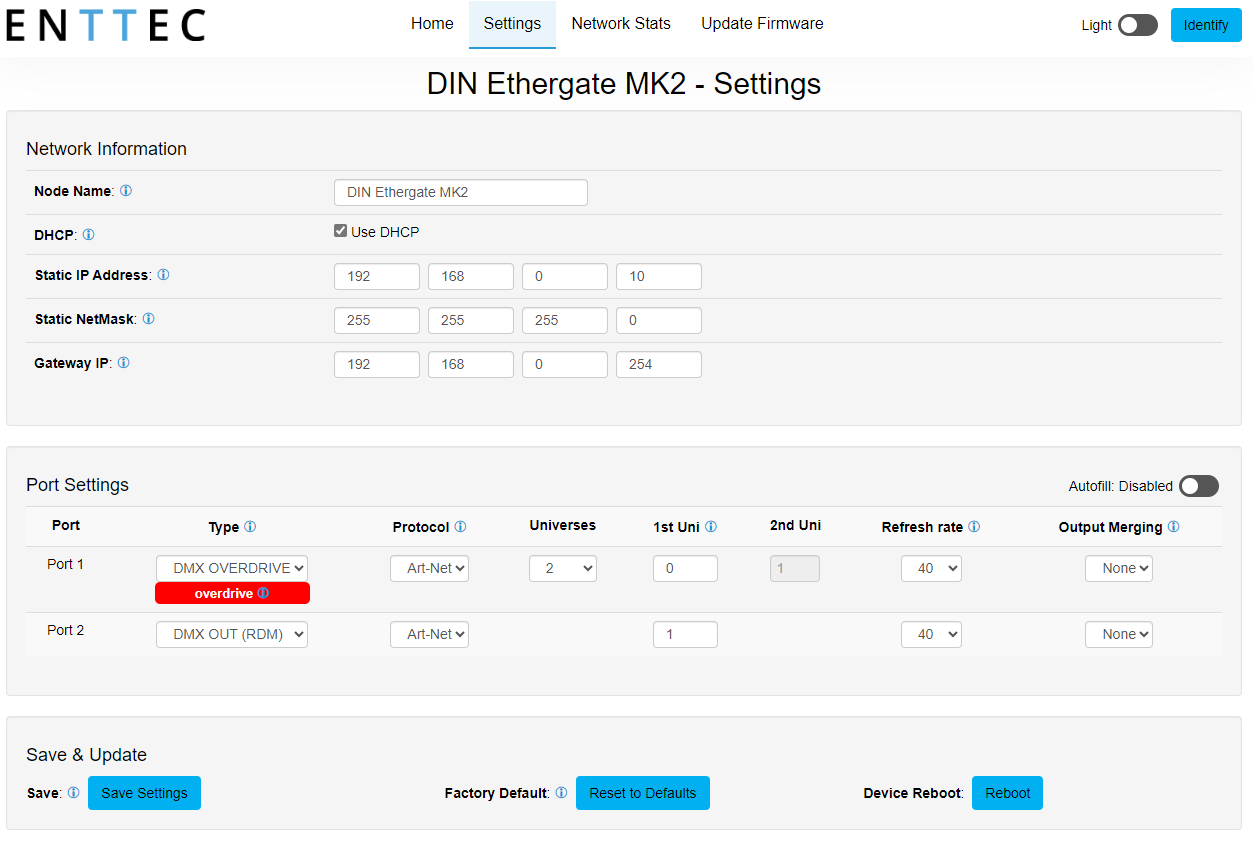Click Reset to Defaults button
1253x842 pixels.
click(643, 793)
